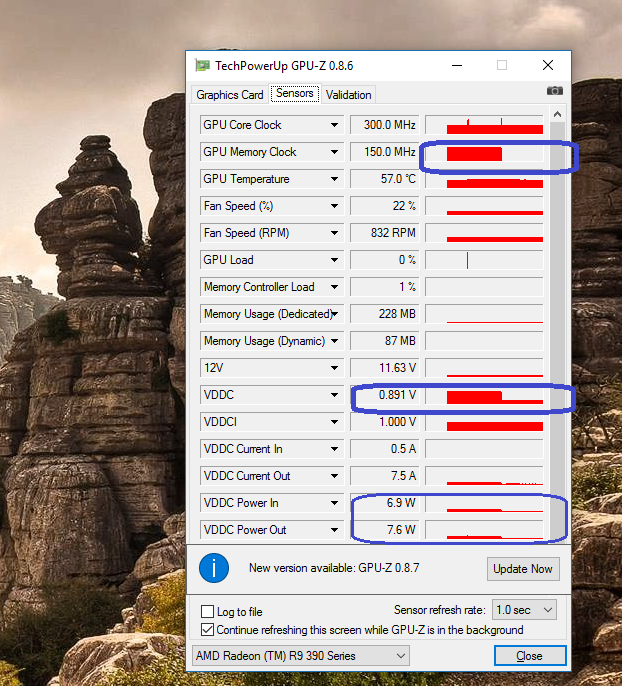622x686 pixels.
Task: Open the Memory Usage (Dedicated) dropdown
Action: click(x=334, y=314)
